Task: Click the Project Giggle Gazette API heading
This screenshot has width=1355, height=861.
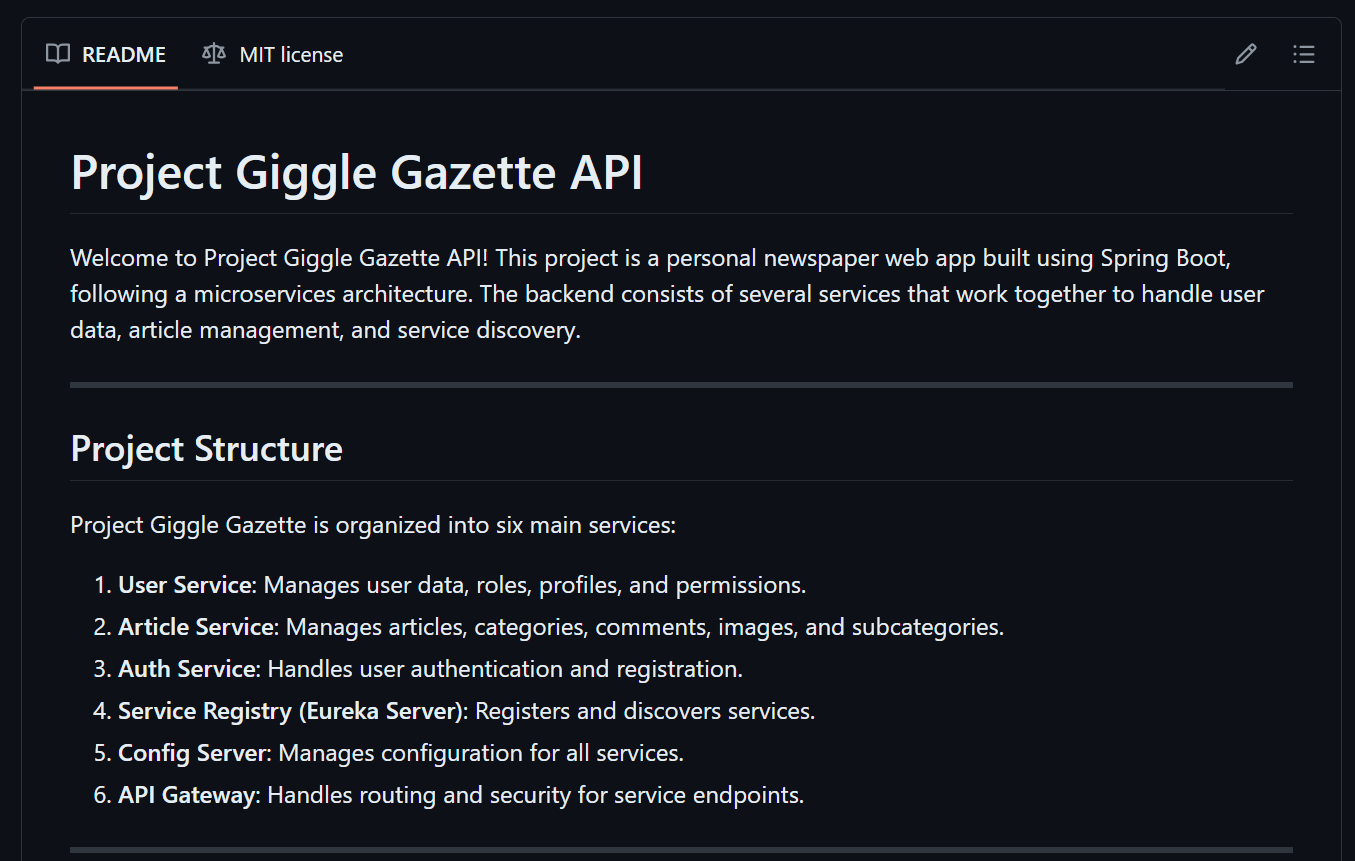Action: 357,172
